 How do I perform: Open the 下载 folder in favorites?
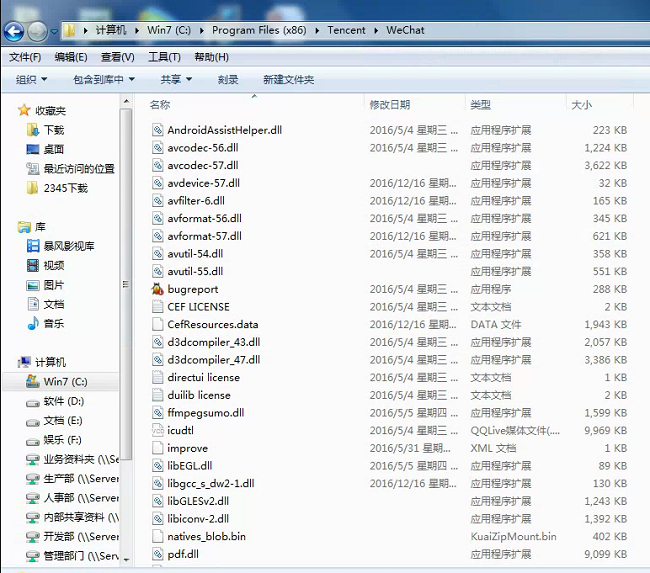54,130
